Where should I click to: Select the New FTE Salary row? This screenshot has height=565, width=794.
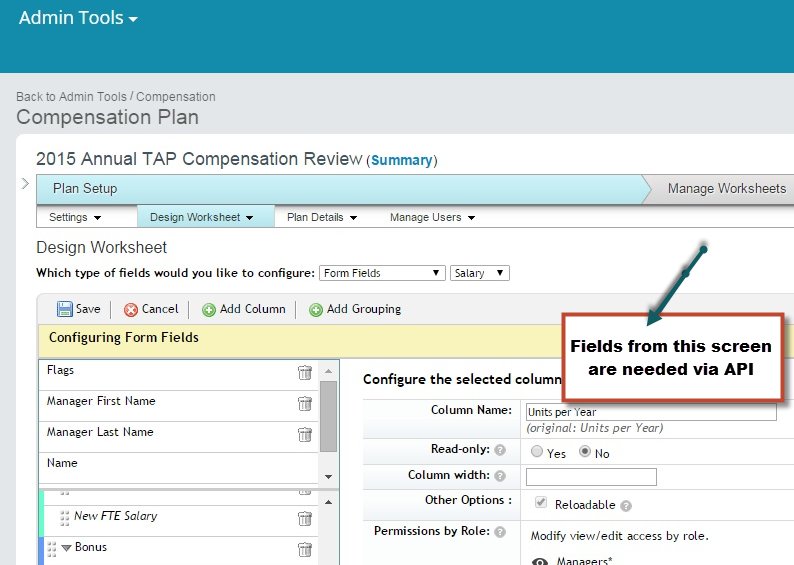(x=181, y=521)
